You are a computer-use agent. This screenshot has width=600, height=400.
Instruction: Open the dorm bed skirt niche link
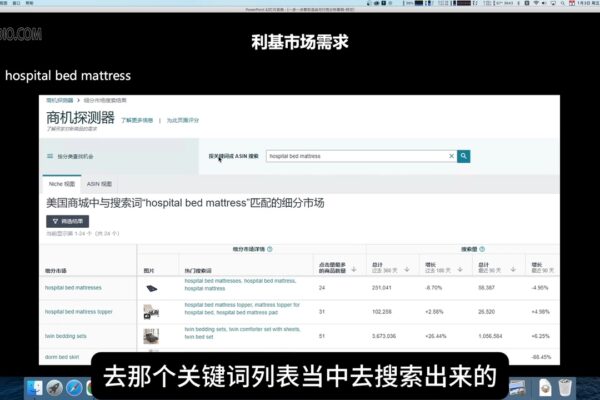click(62, 357)
